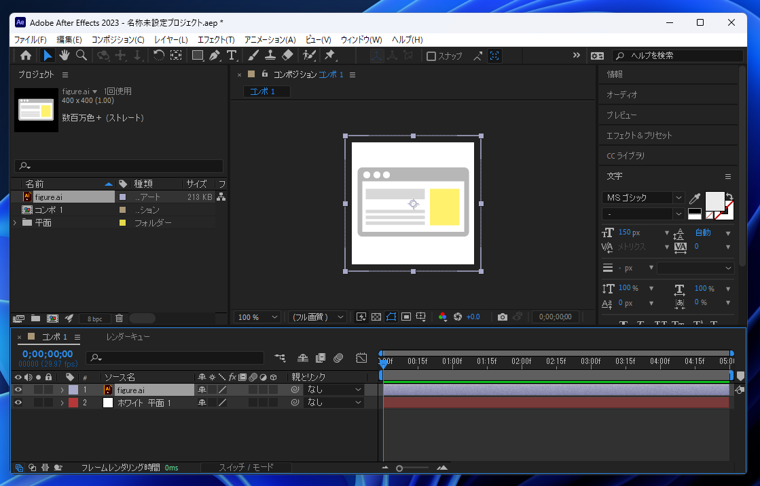760x486 pixels.
Task: Enable the Snapping checkbox
Action: click(x=431, y=56)
